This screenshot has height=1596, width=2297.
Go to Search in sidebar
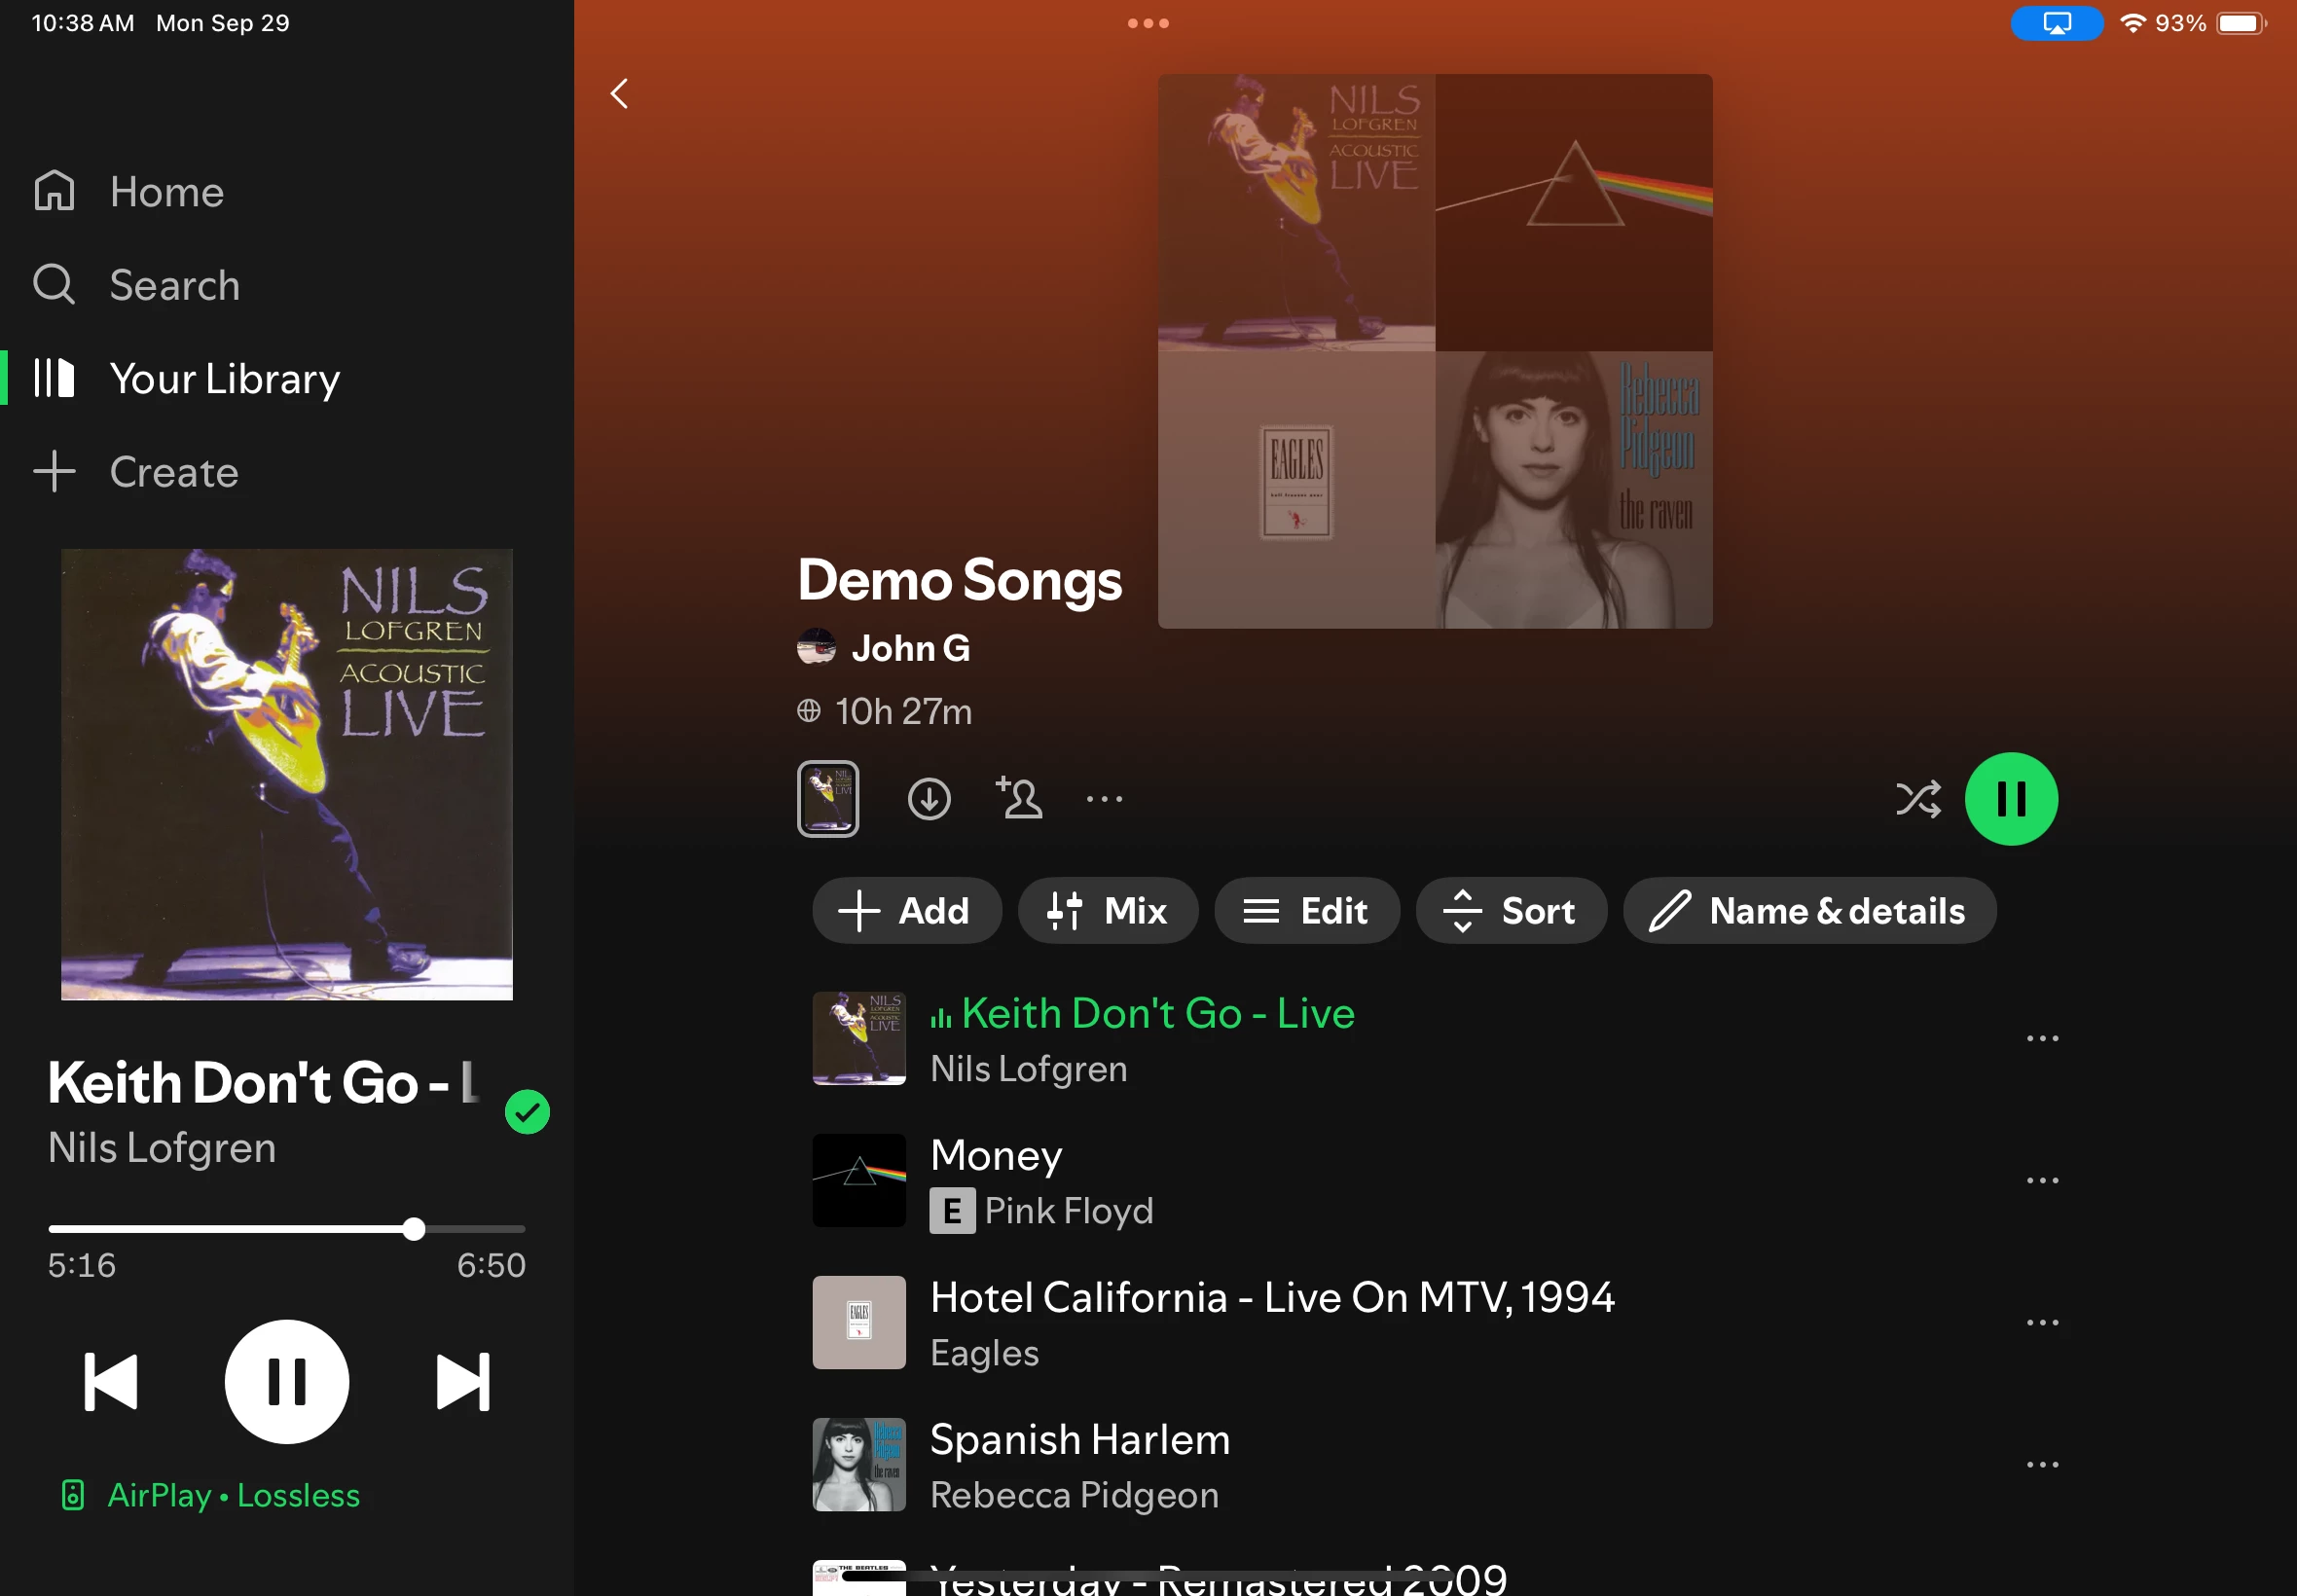173,285
